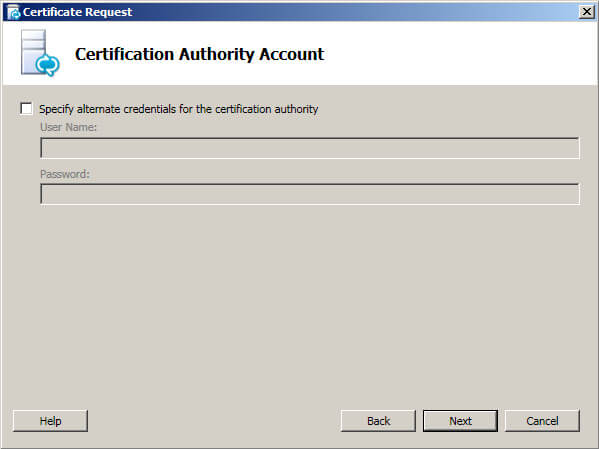Close the Certificate Request dialog

[587, 12]
